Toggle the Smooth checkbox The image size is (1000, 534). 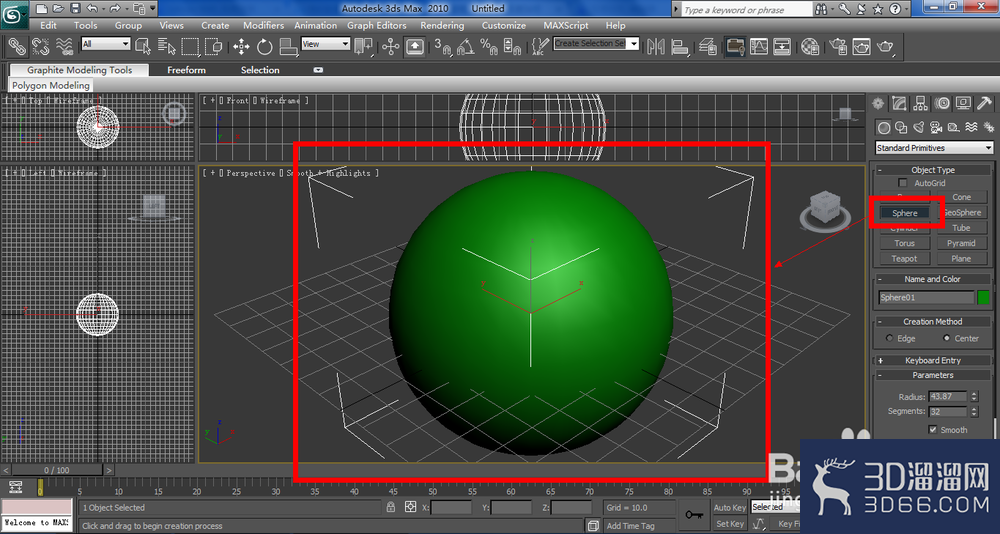click(933, 429)
